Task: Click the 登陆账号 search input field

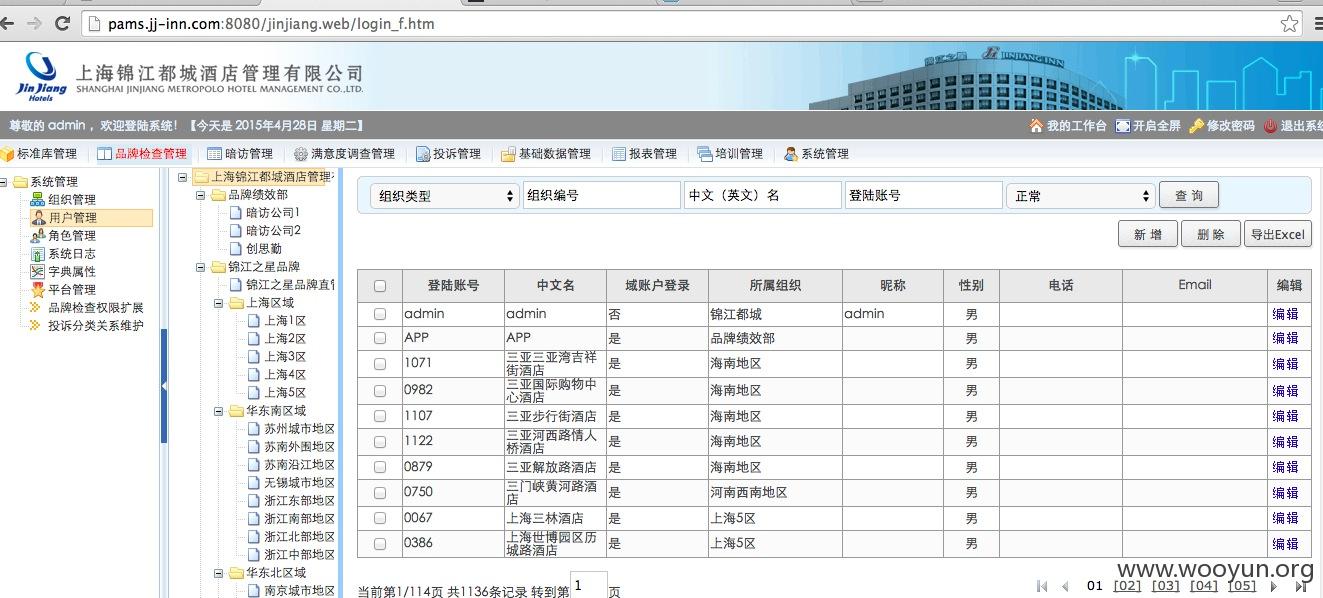Action: click(923, 196)
